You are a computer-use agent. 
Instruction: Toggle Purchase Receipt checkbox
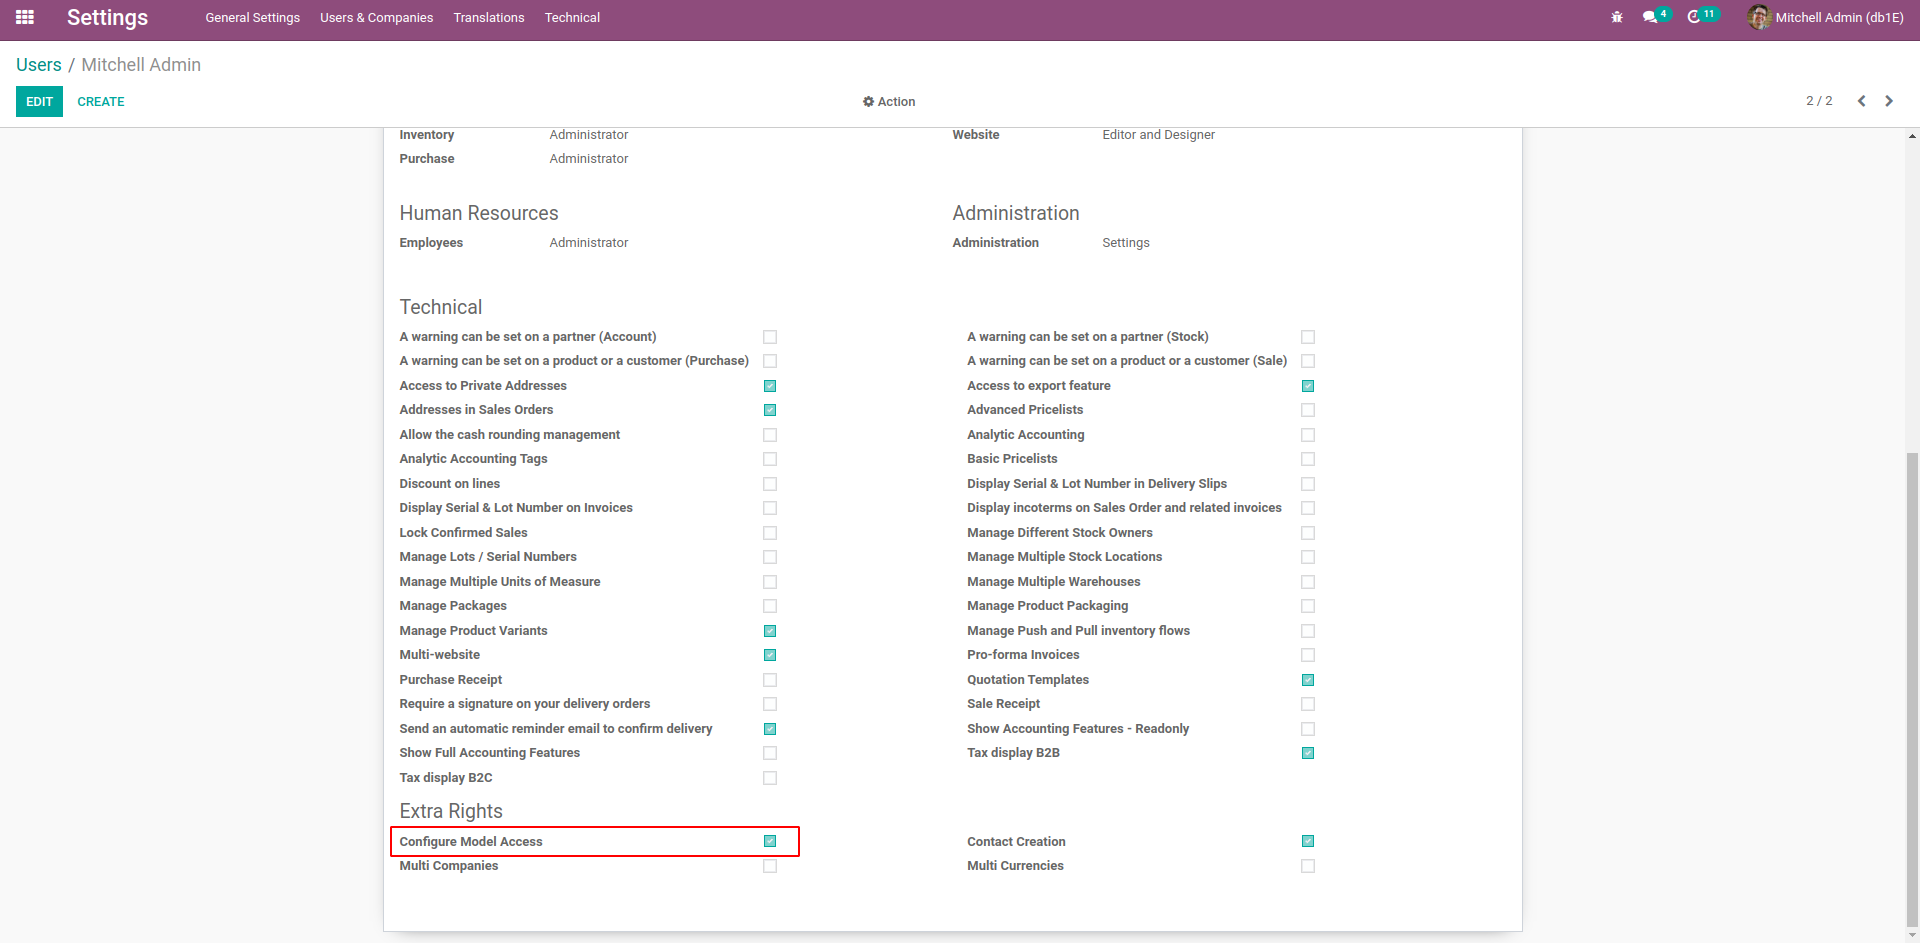(770, 680)
